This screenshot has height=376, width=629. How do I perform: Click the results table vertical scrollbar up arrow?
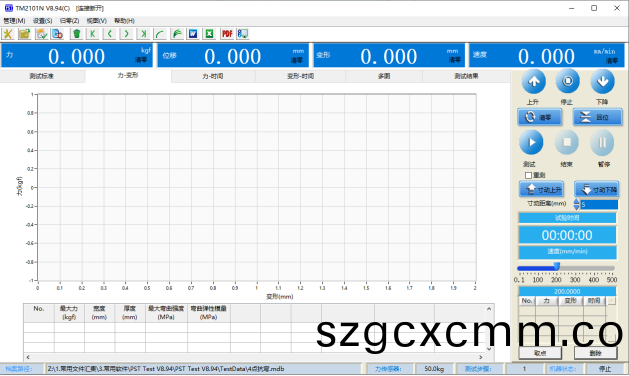pos(489,309)
